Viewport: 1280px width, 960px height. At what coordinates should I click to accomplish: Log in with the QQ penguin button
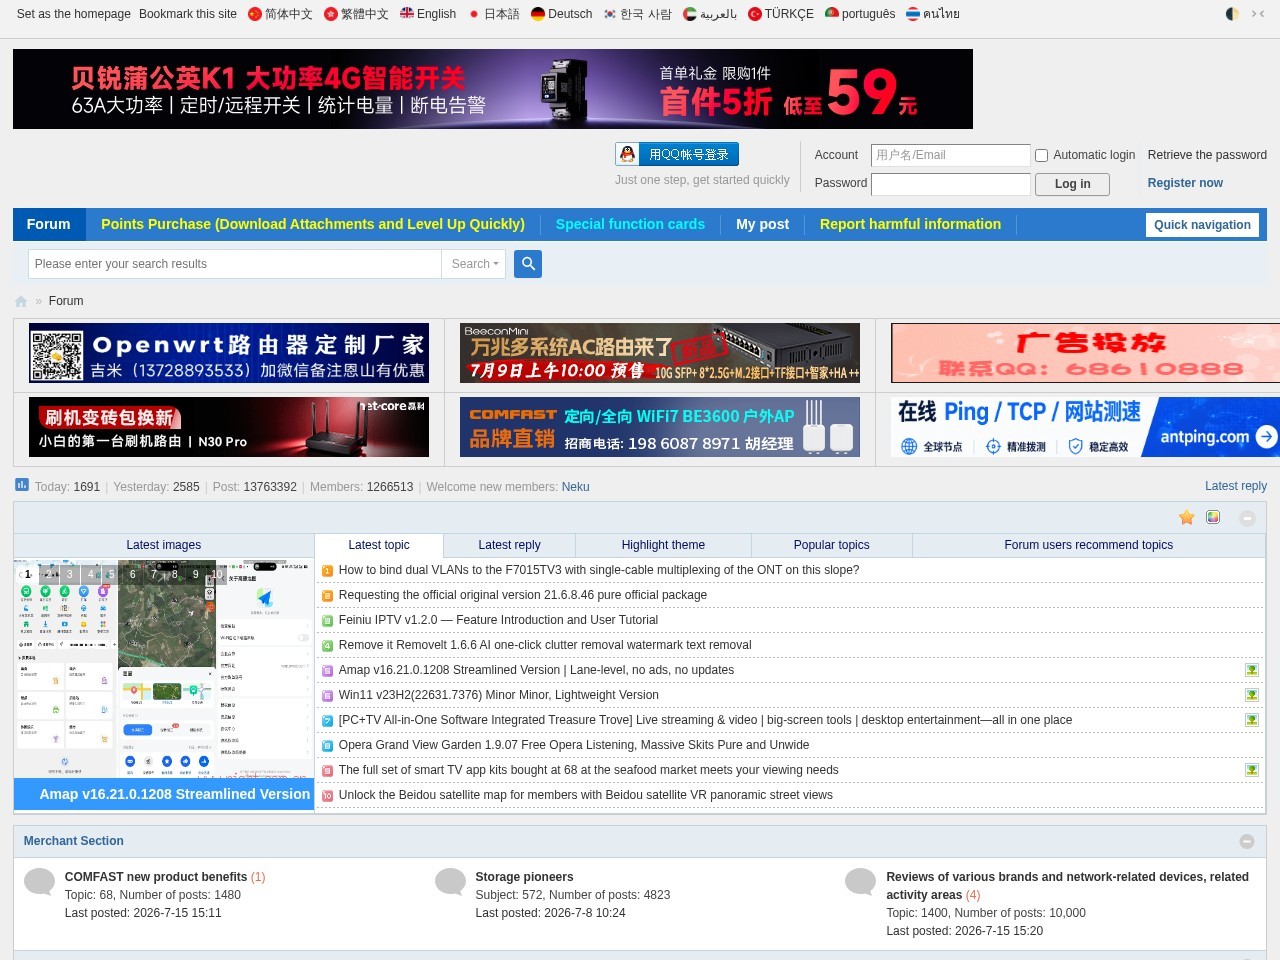tap(677, 154)
